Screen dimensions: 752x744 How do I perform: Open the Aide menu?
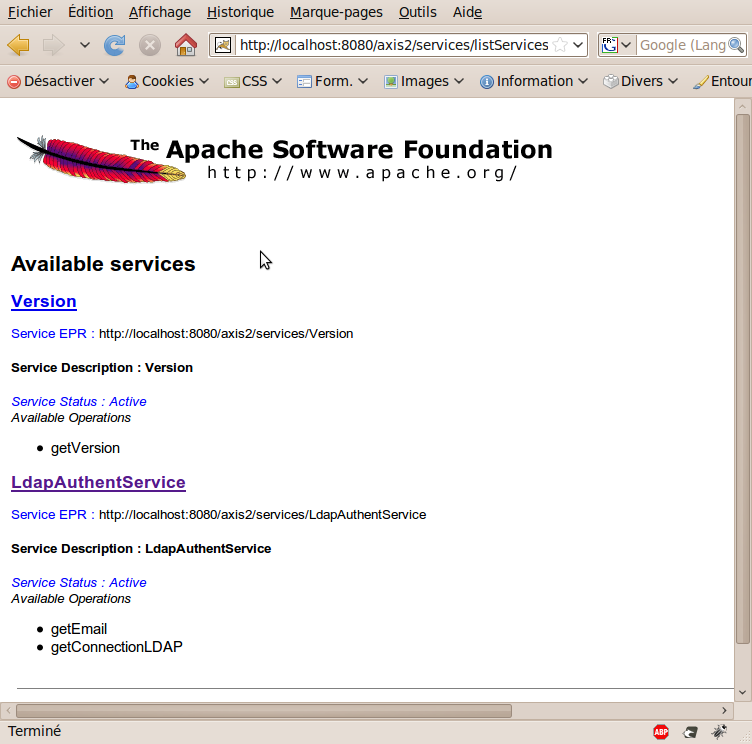click(x=468, y=12)
